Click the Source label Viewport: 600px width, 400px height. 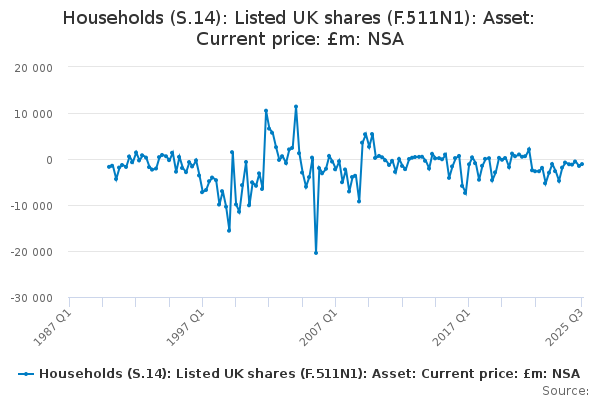(x=565, y=390)
